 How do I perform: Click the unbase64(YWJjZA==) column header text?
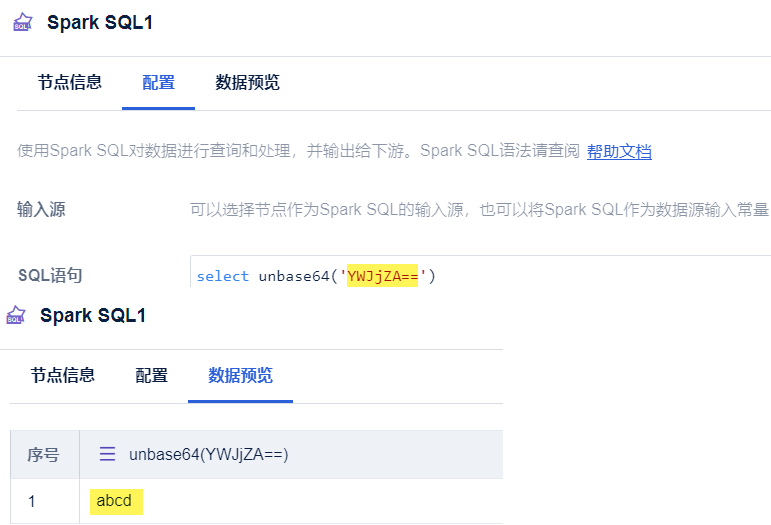208,455
